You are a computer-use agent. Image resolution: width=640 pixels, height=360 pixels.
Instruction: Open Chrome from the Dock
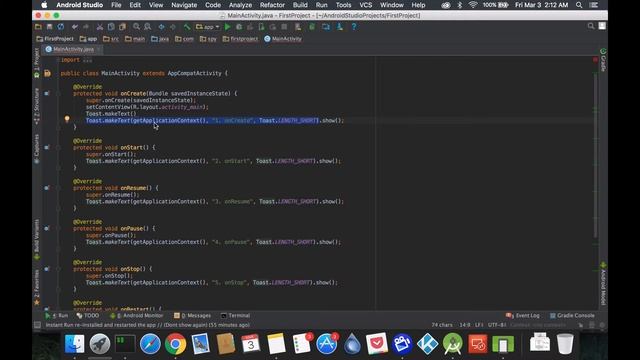[176, 344]
